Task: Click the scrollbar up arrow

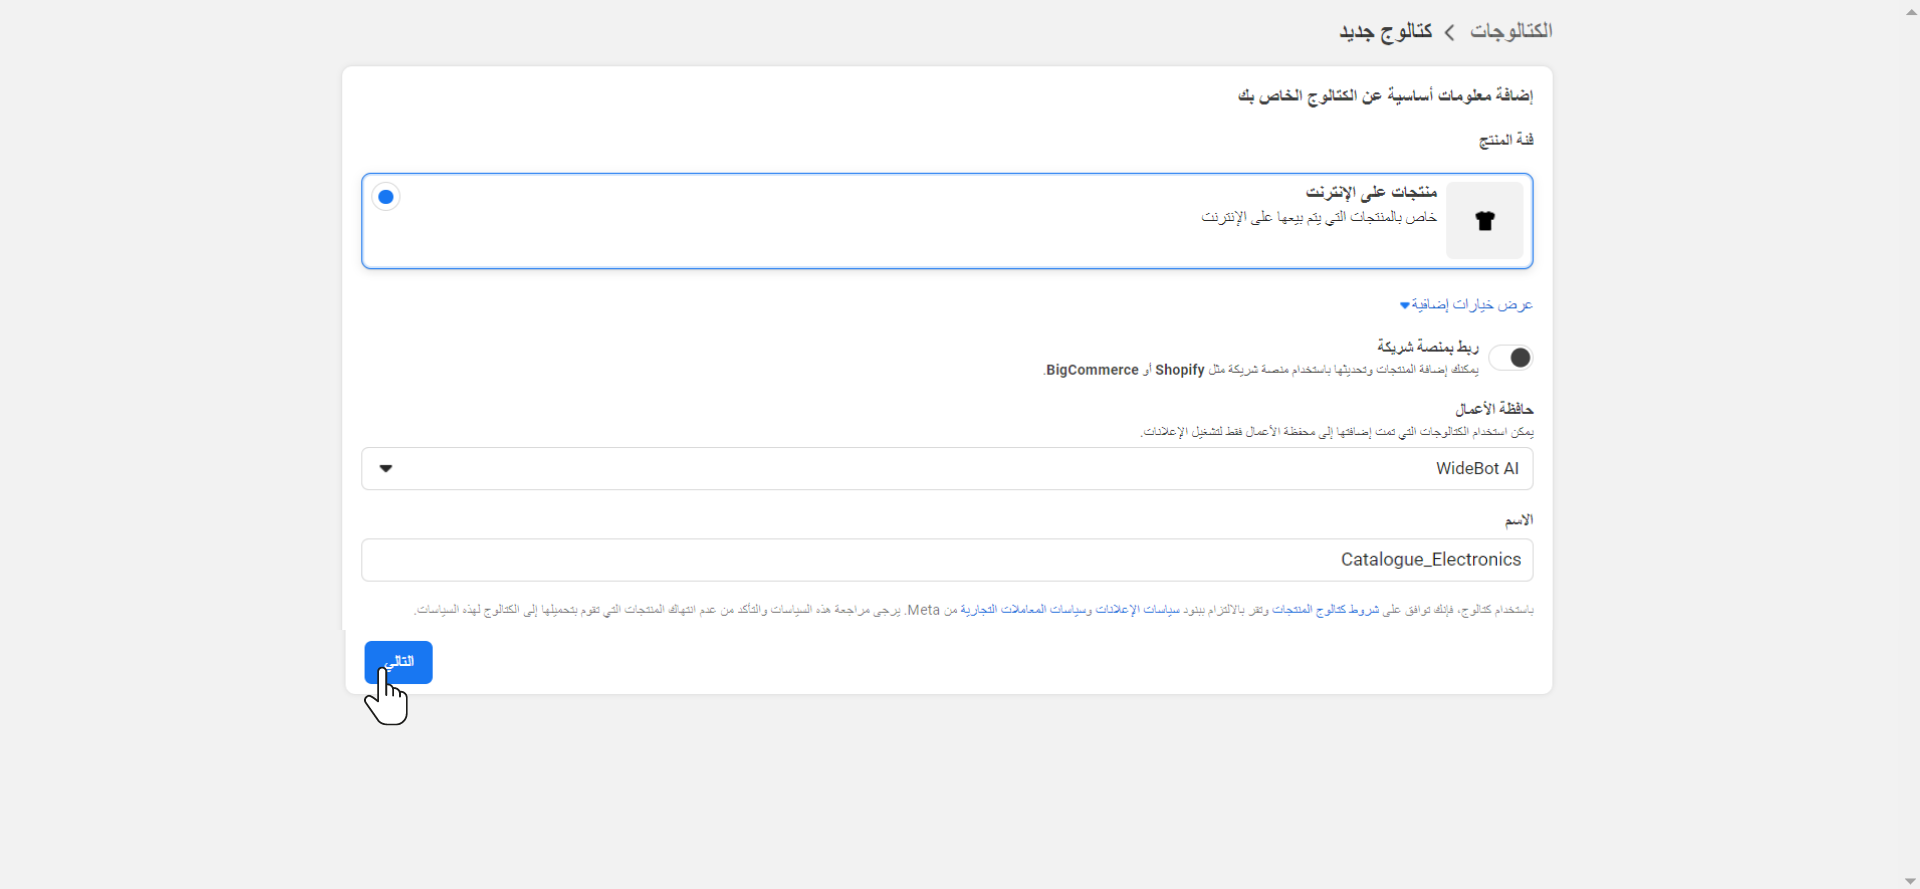Action: coord(1911,12)
